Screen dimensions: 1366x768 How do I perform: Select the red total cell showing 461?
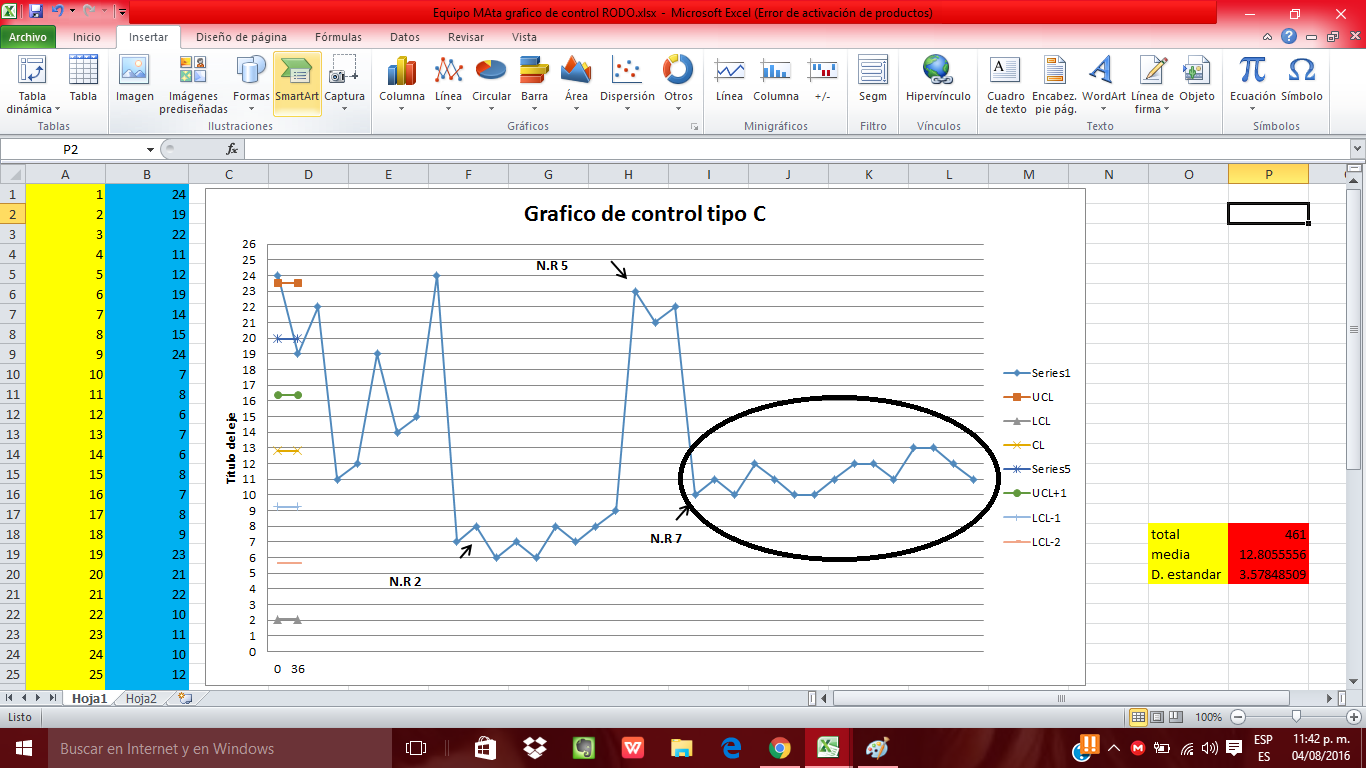[1267, 534]
